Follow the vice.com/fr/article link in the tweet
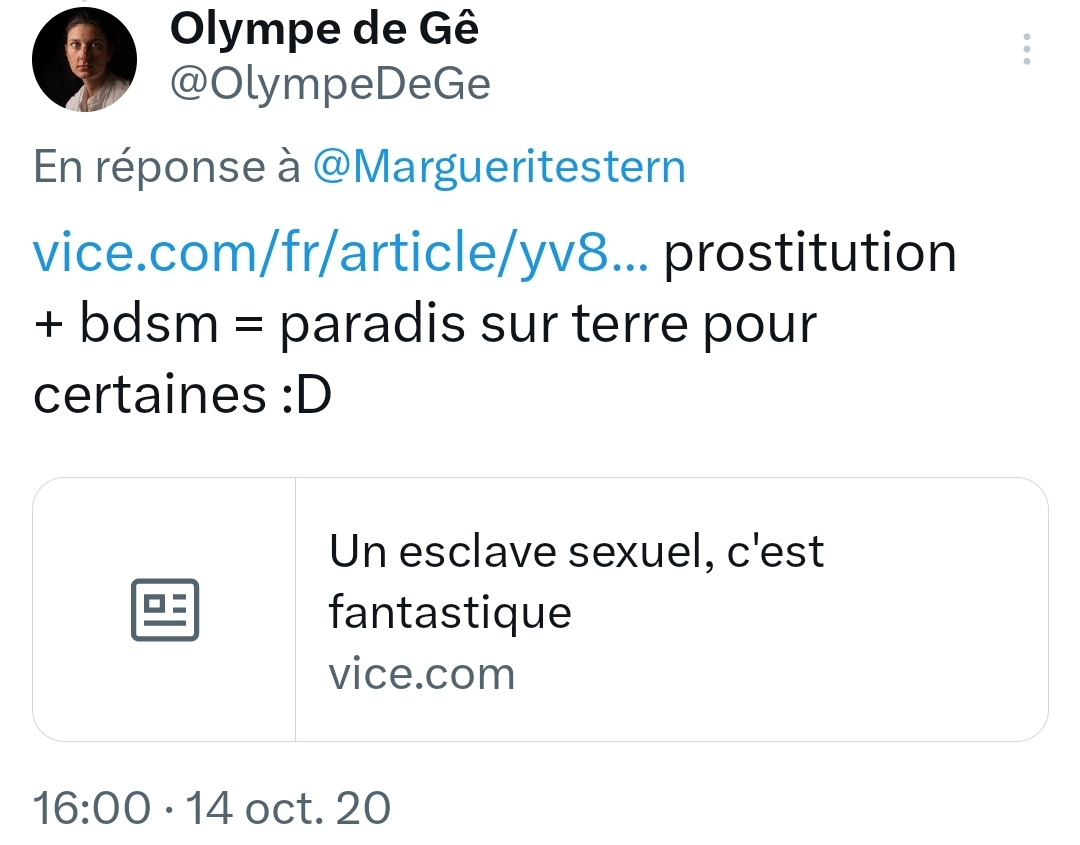The width and height of the screenshot is (1080, 845). click(x=341, y=254)
